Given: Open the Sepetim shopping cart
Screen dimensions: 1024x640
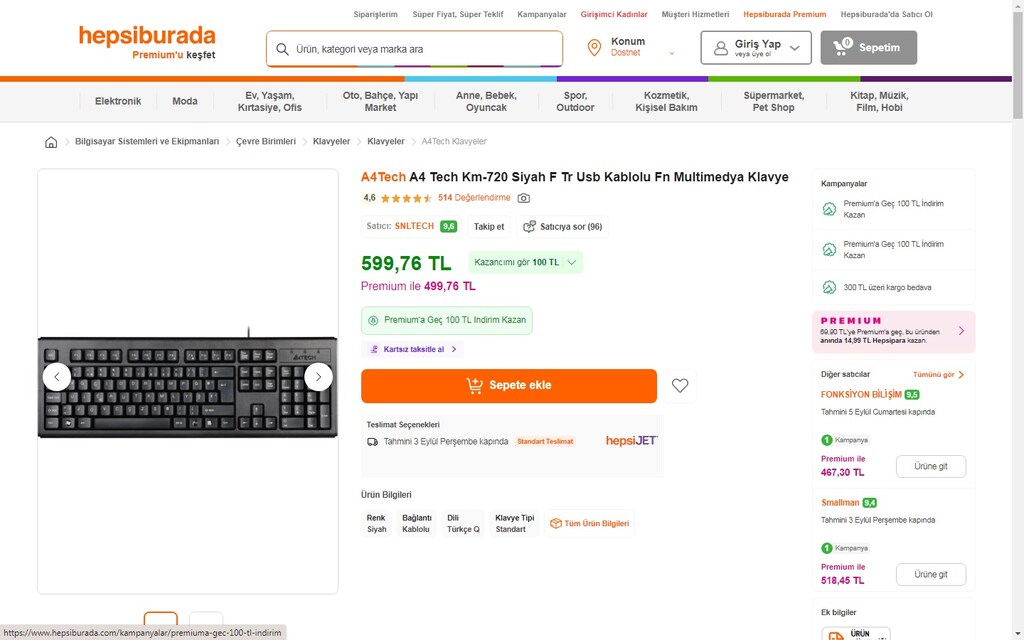Looking at the screenshot, I should pos(869,48).
